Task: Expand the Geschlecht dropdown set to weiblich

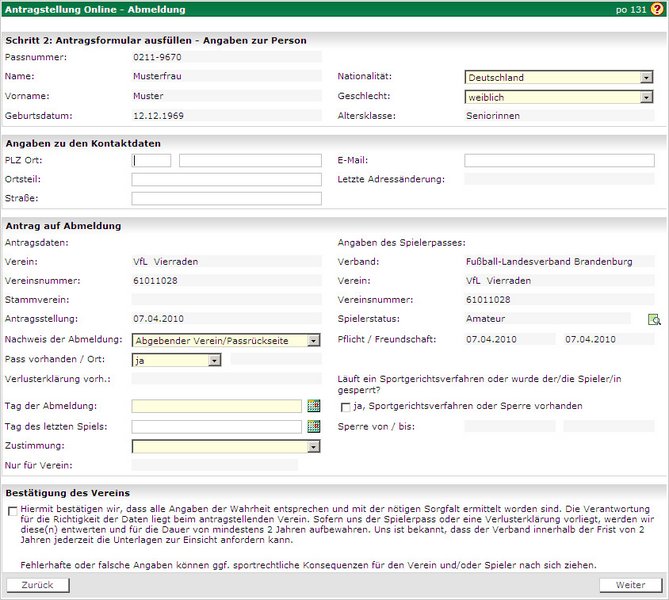Action: pyautogui.click(x=559, y=97)
